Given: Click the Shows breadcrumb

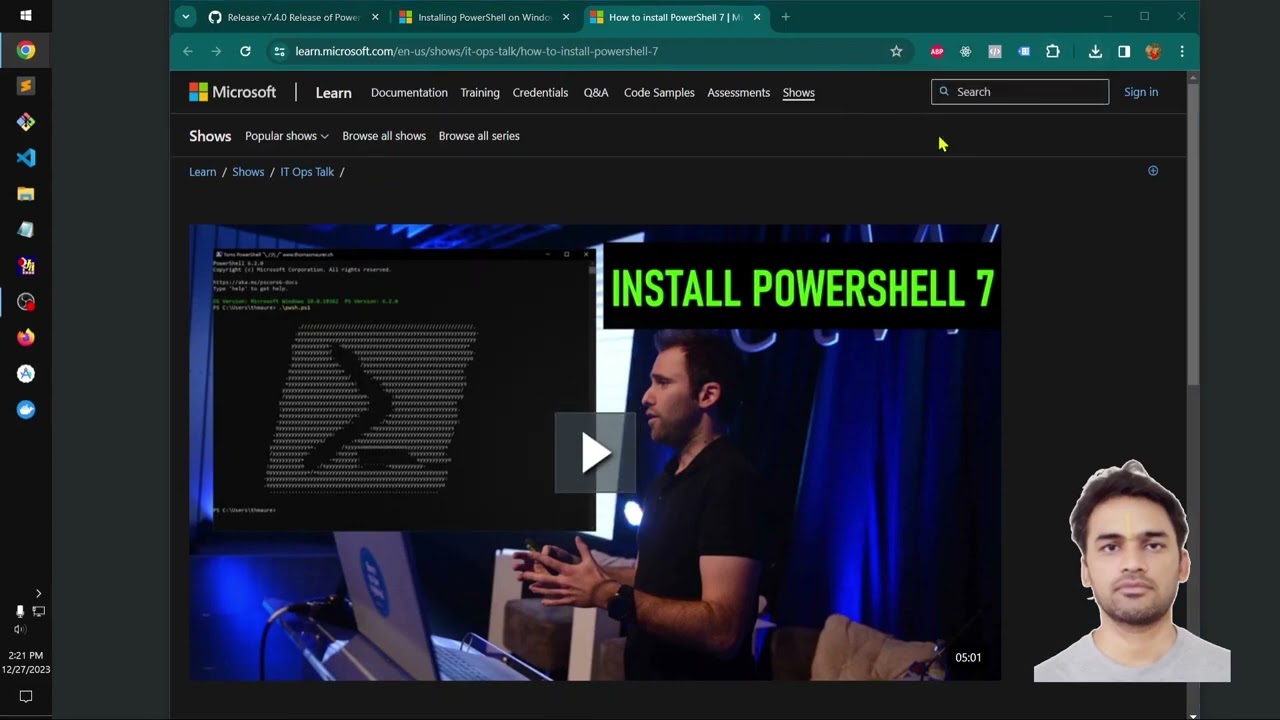Looking at the screenshot, I should tap(248, 172).
